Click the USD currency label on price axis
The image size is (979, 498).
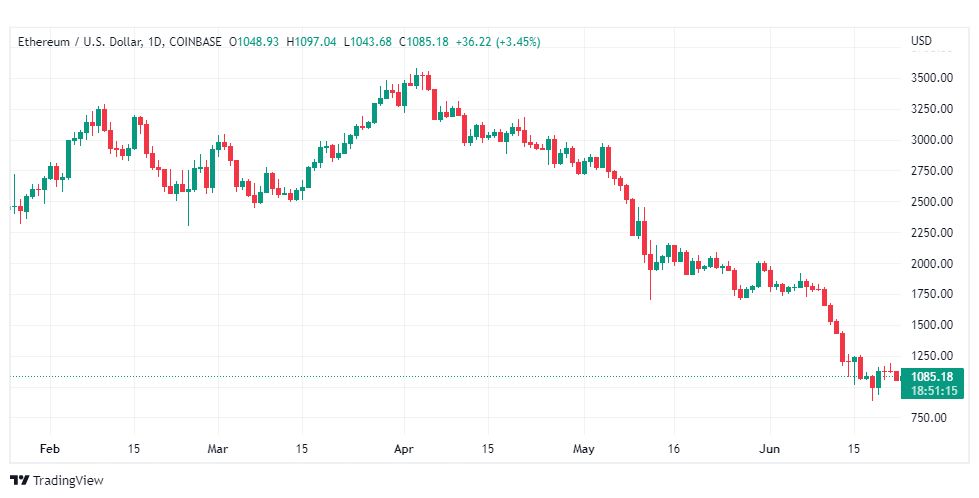coord(921,41)
